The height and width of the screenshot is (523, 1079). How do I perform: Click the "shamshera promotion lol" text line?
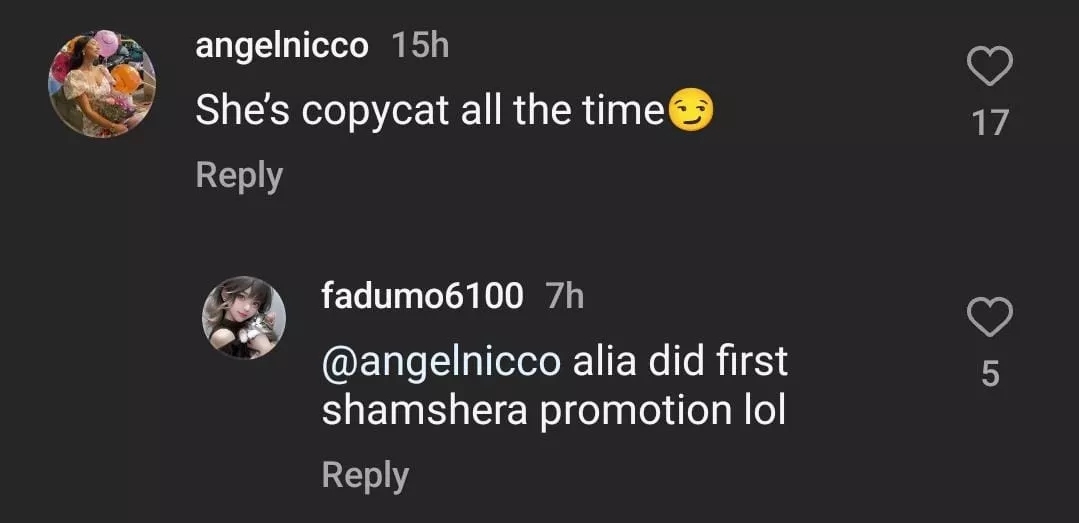click(553, 410)
